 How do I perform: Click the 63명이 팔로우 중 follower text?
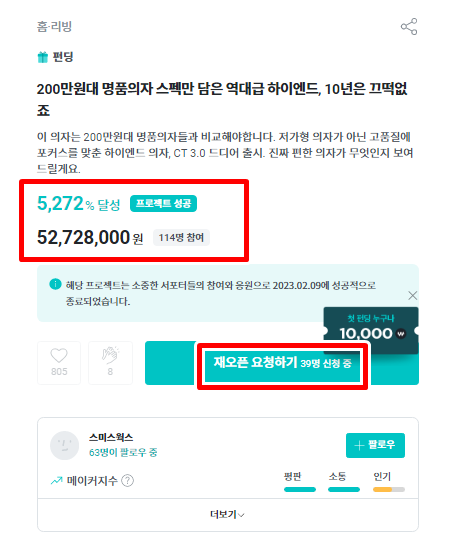123,452
